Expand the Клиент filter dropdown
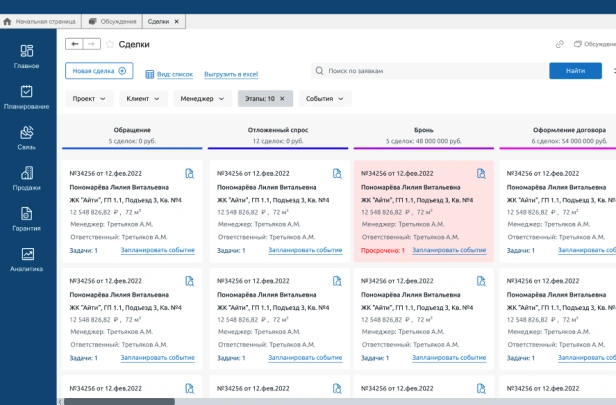616x405 pixels. tap(143, 98)
